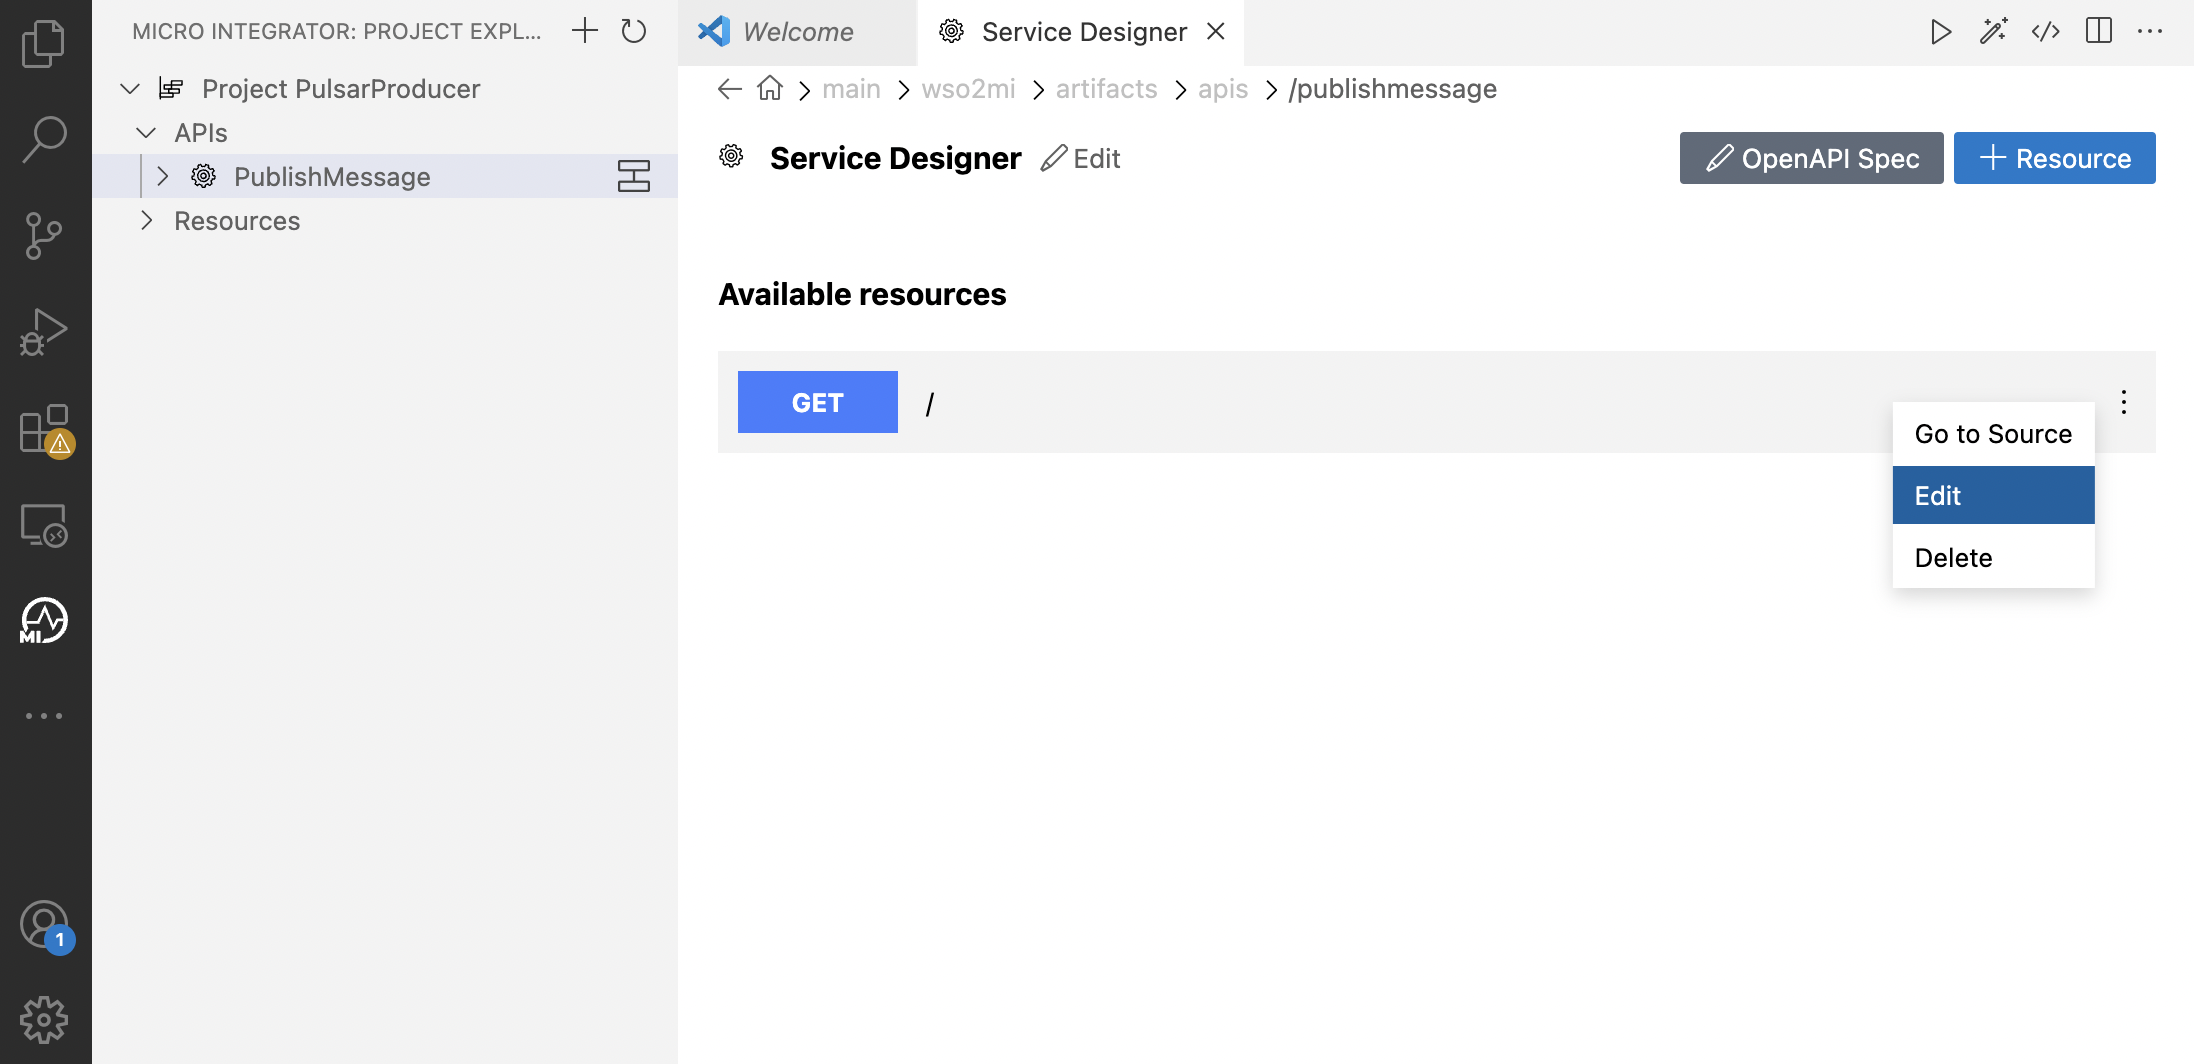Open the GET resource method badge
Image resolution: width=2194 pixels, height=1064 pixels.
tap(818, 402)
